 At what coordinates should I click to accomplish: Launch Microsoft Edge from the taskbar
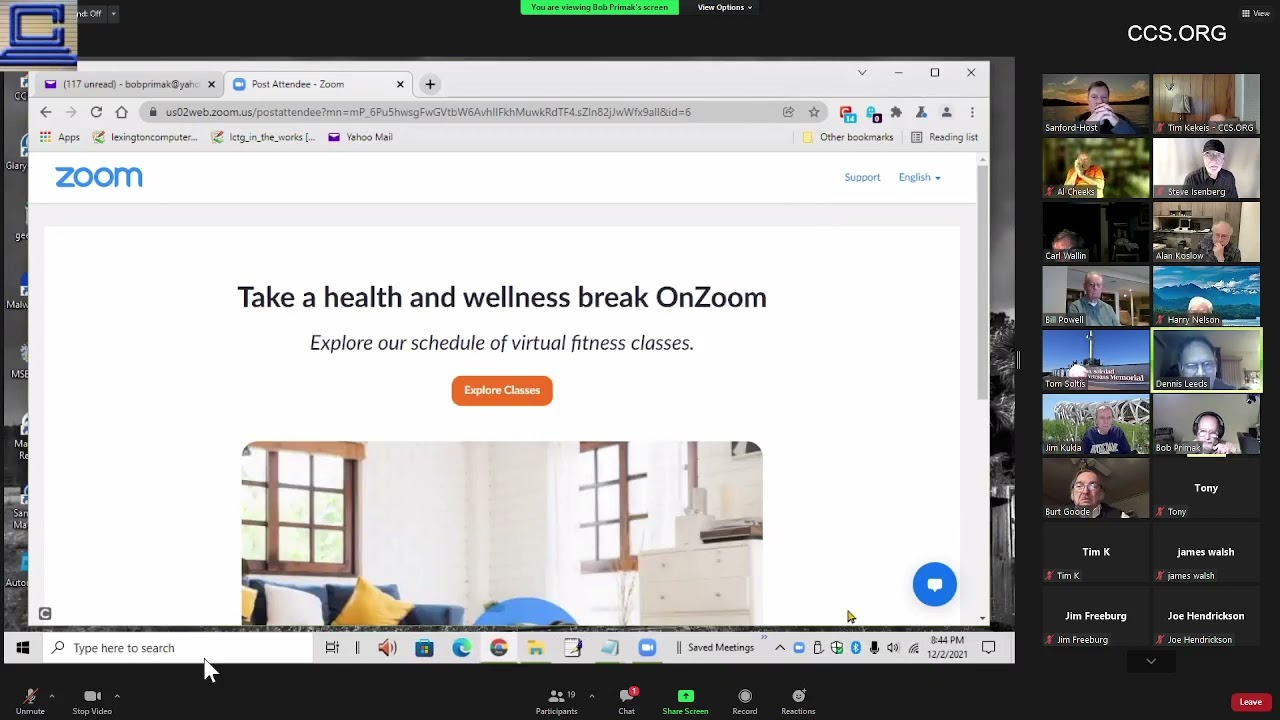[461, 648]
